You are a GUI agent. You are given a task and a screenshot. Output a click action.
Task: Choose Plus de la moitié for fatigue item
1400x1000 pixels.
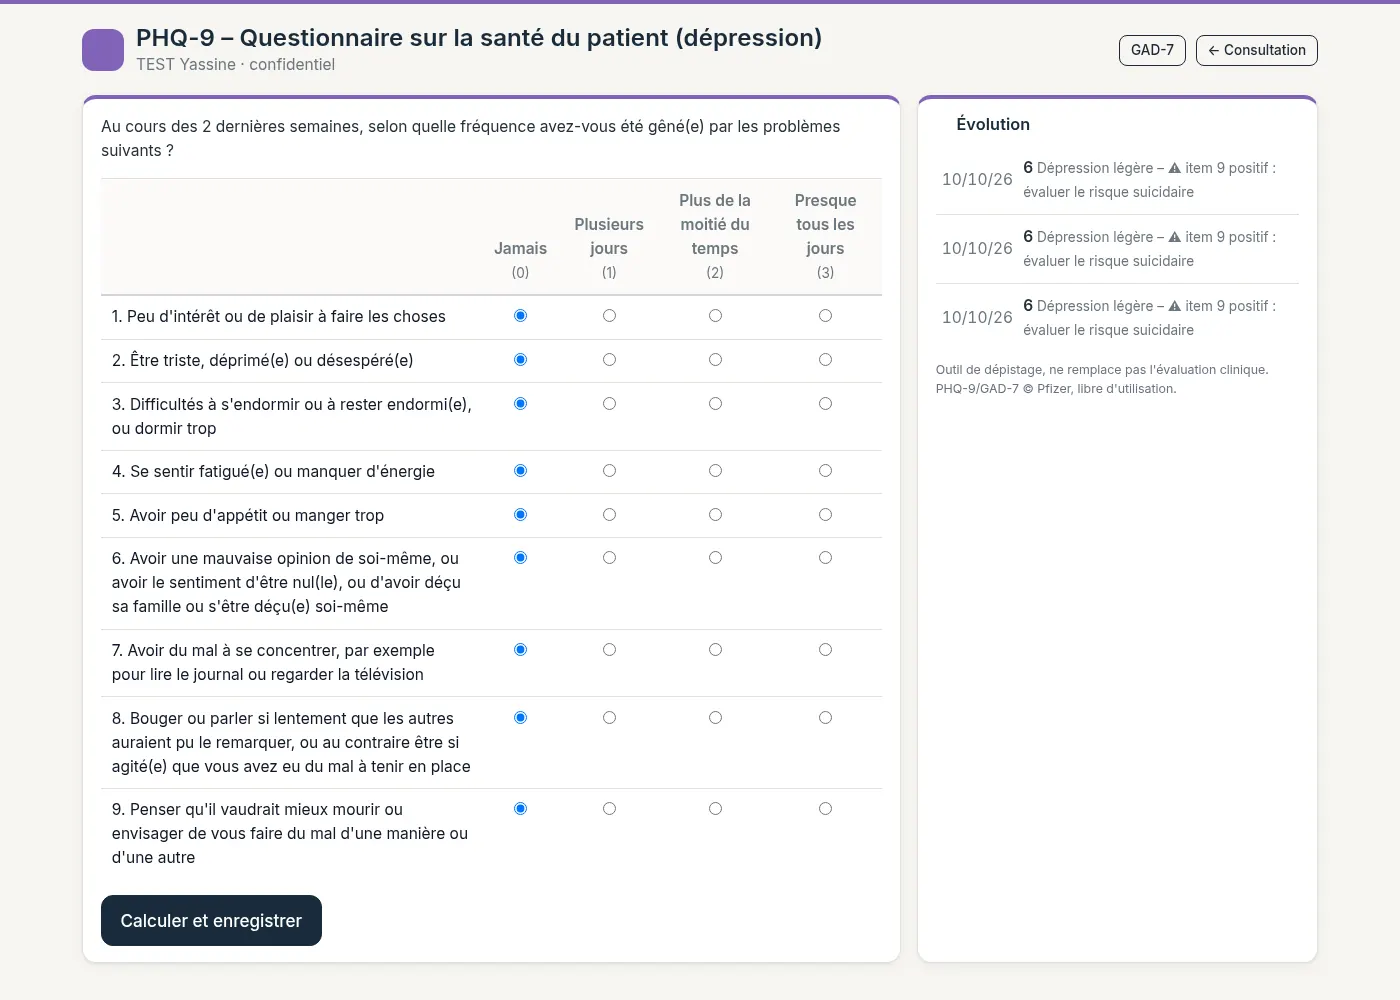[715, 471]
